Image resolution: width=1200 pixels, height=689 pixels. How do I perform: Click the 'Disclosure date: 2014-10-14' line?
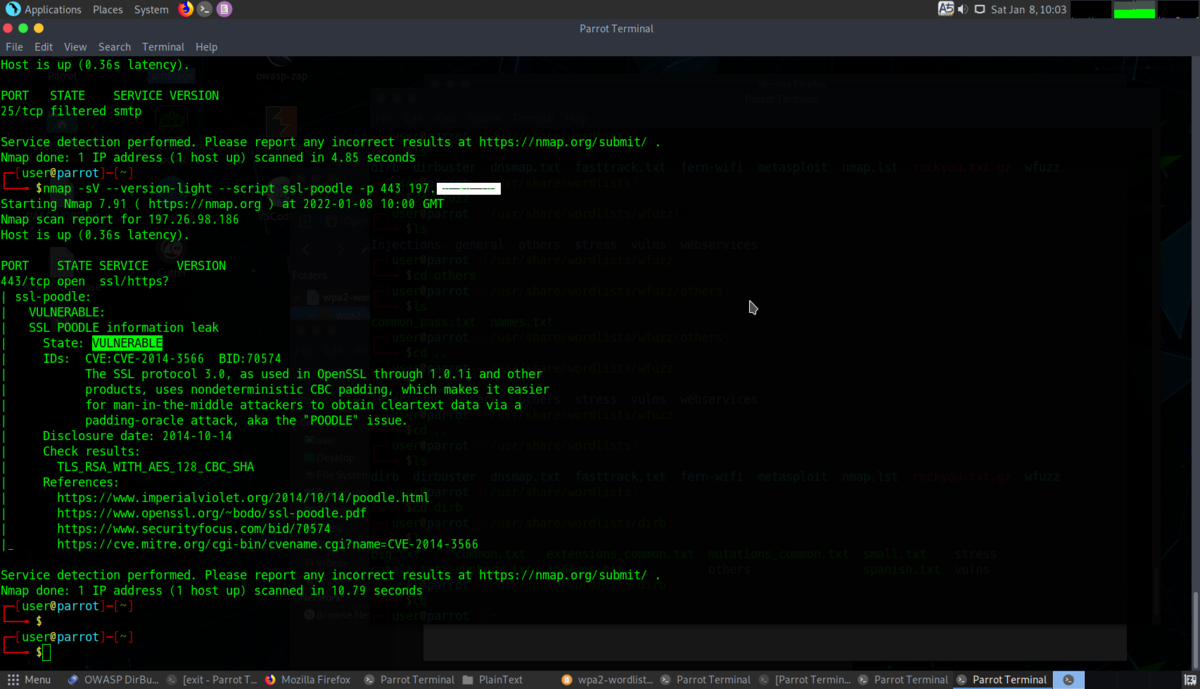click(x=138, y=436)
